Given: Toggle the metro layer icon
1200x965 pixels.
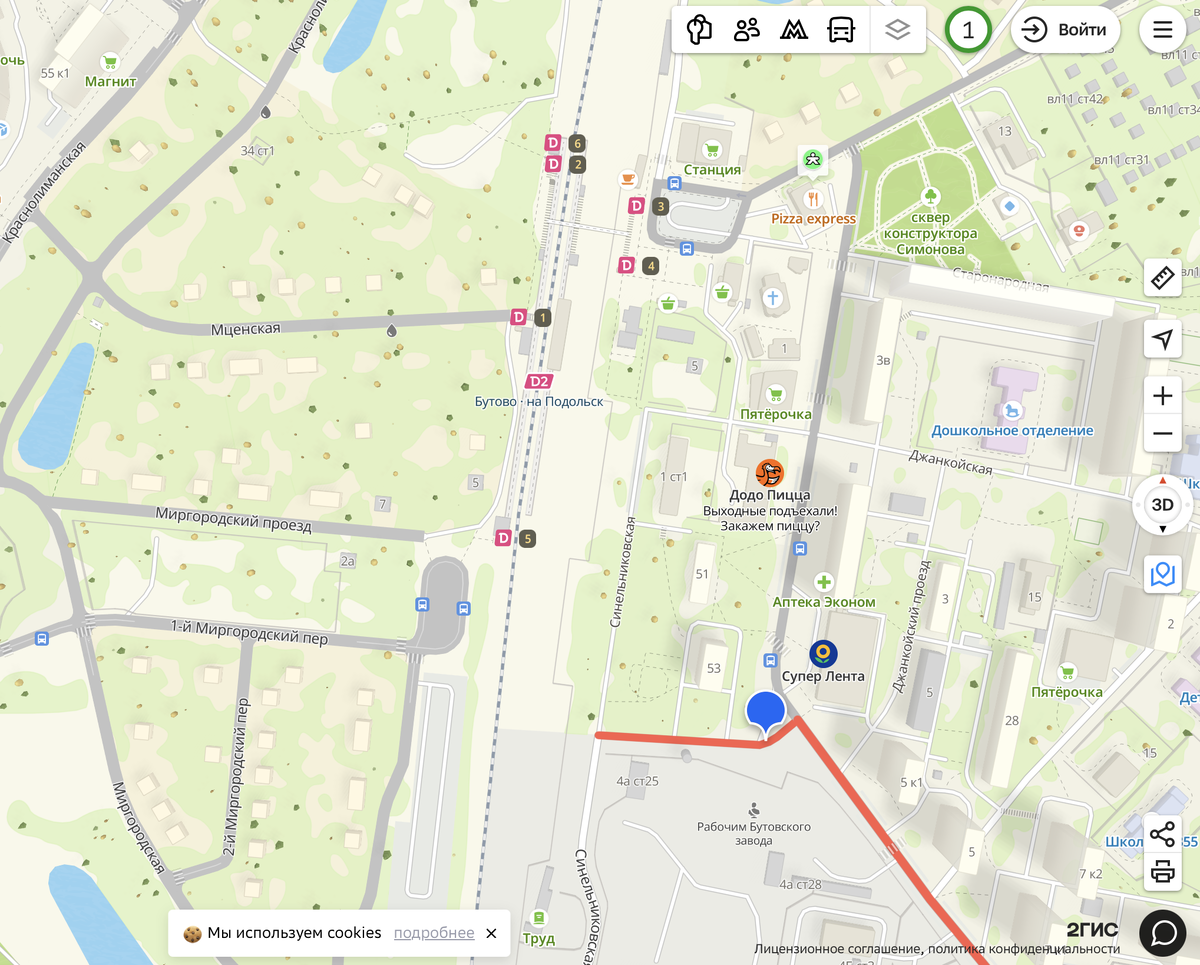Looking at the screenshot, I should tap(794, 30).
